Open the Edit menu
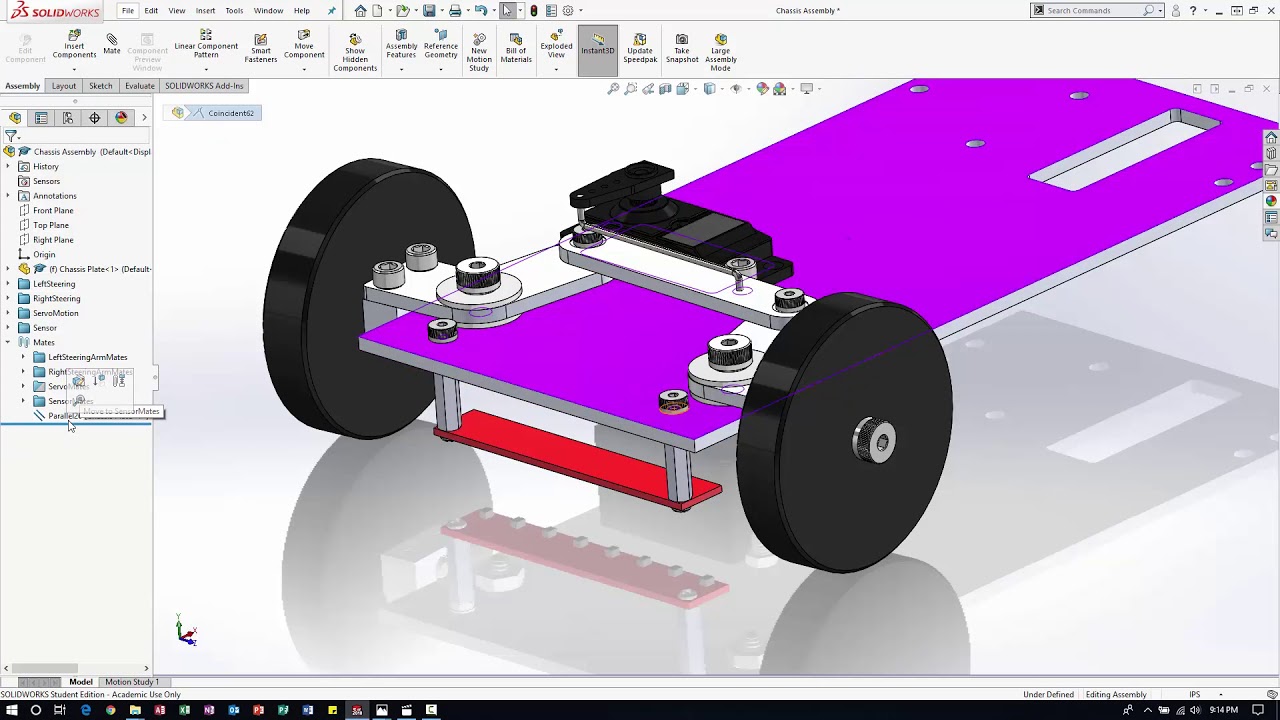The width and height of the screenshot is (1280, 720). click(x=151, y=11)
